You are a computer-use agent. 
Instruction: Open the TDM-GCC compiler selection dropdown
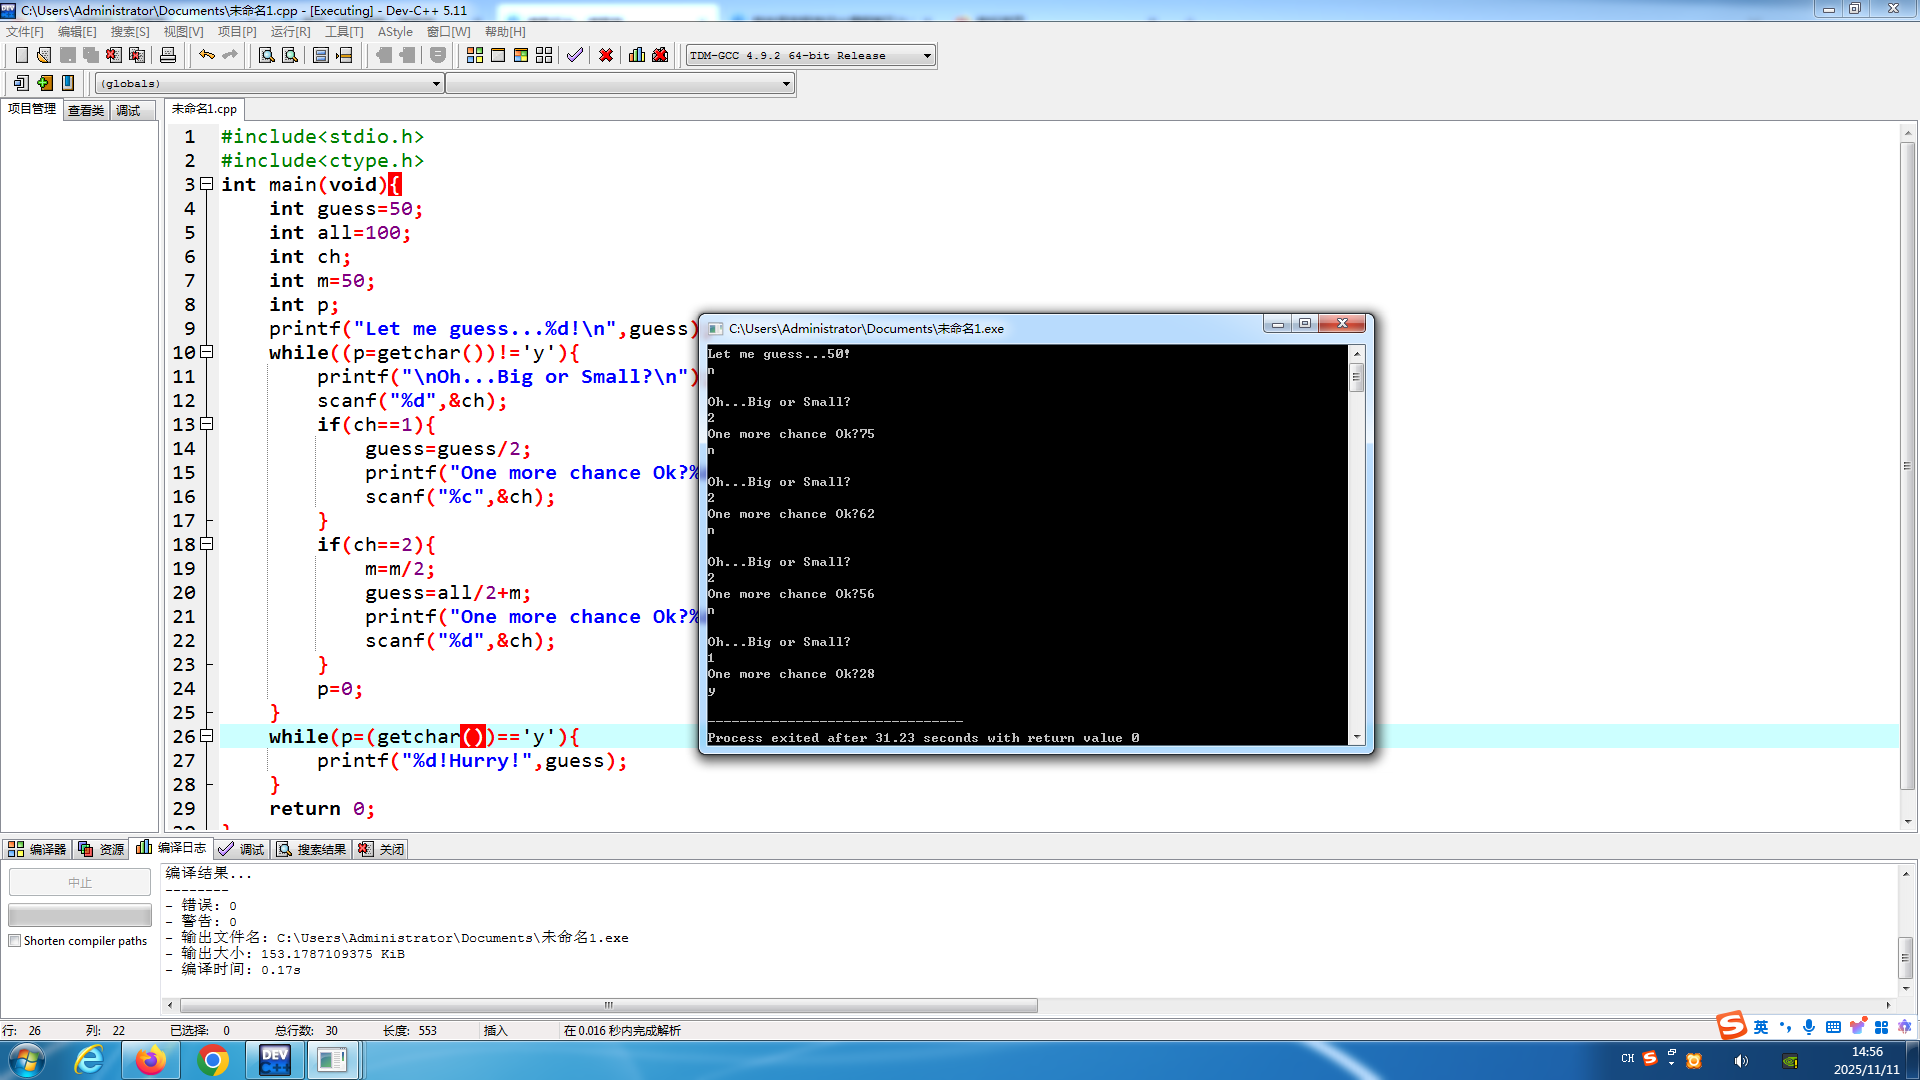[927, 56]
